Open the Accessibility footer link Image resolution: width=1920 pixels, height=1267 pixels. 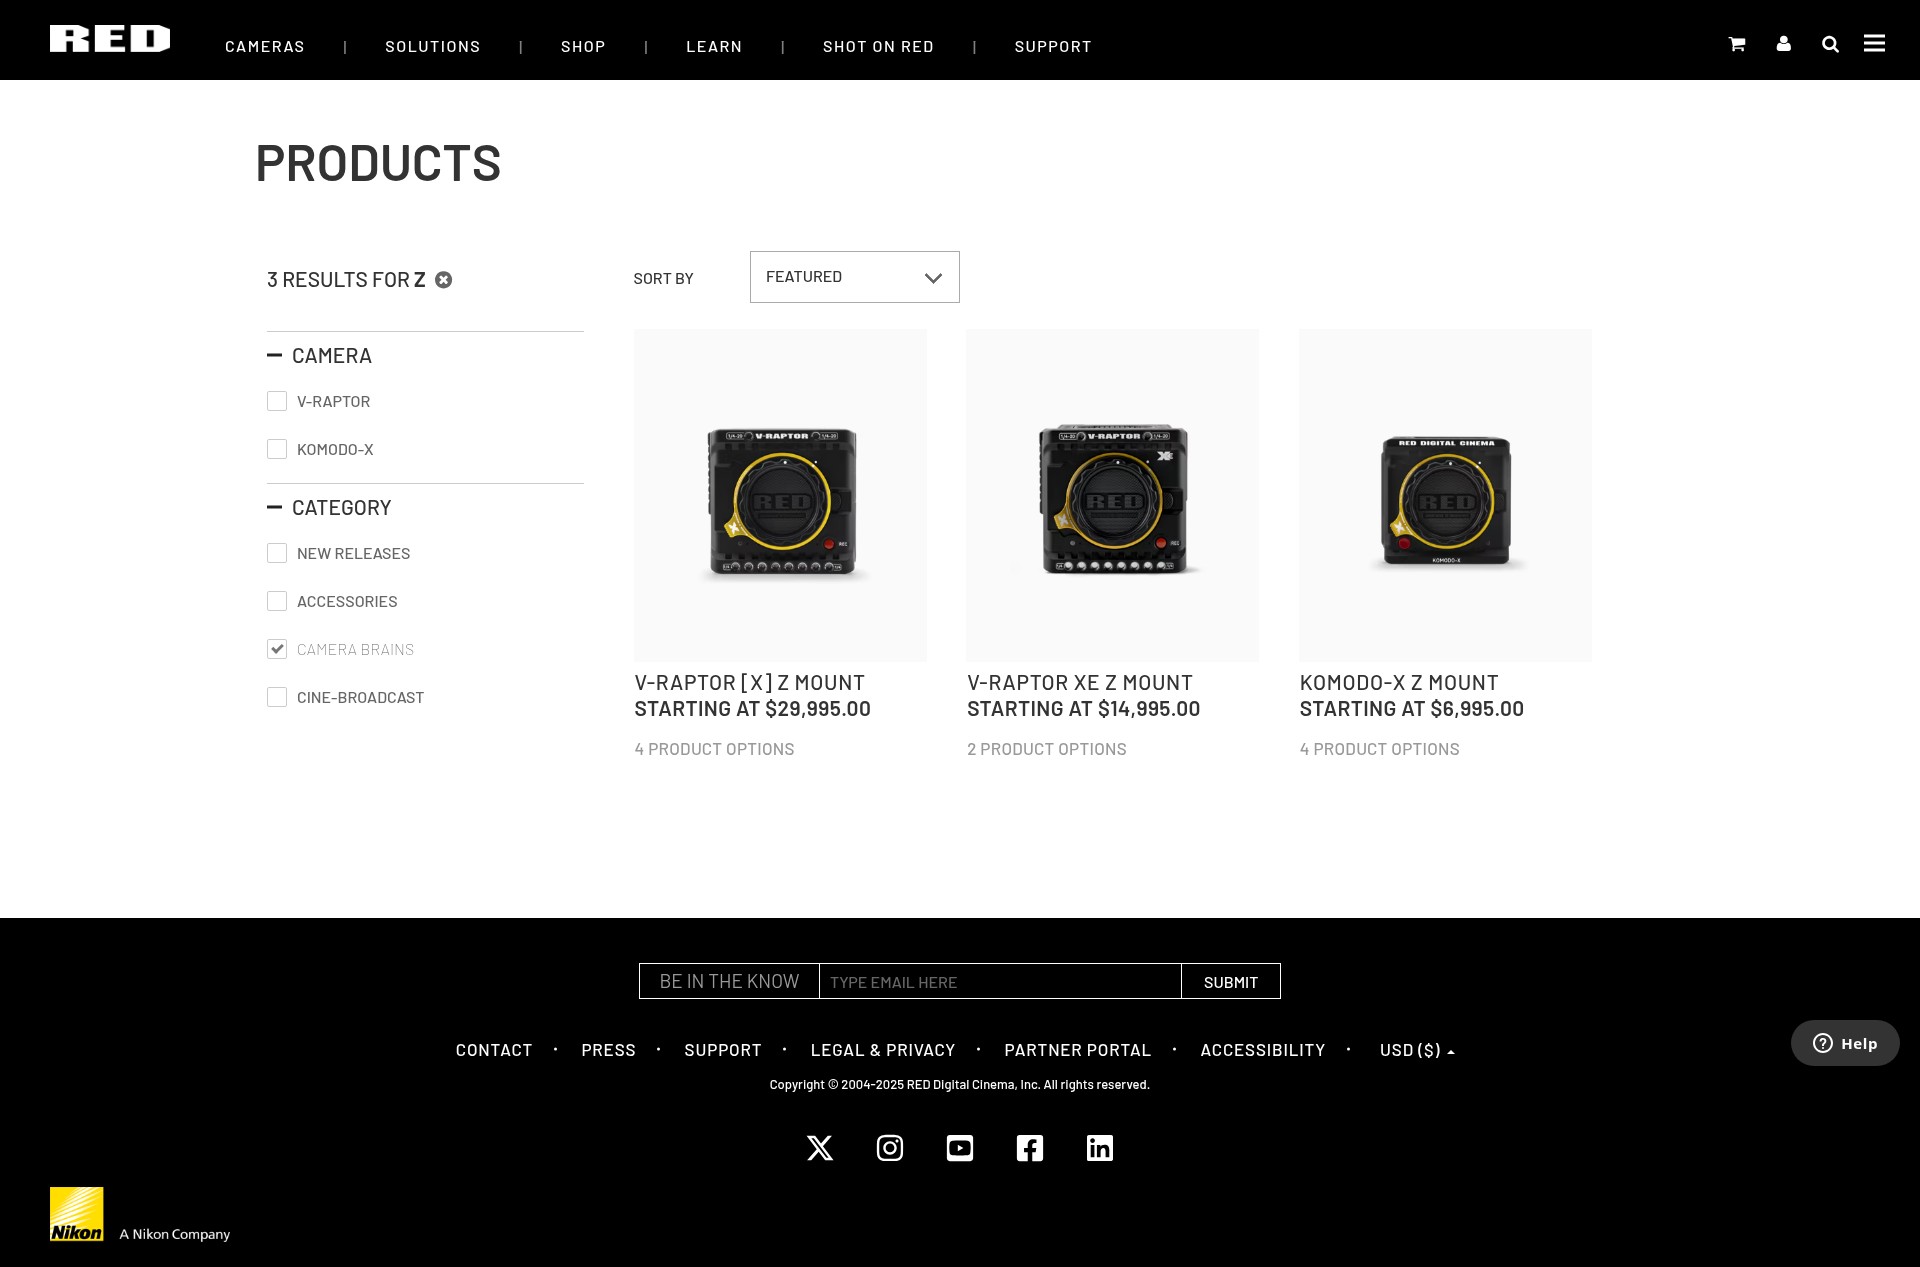pos(1263,1050)
